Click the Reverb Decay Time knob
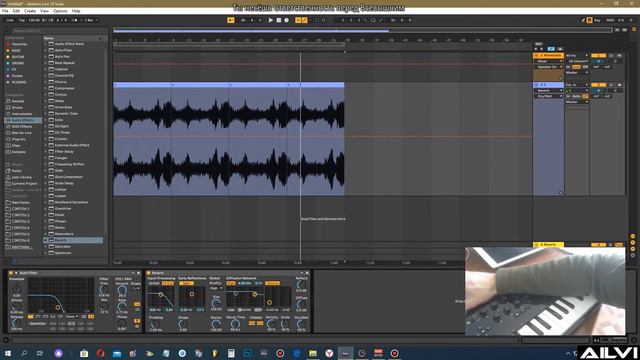This screenshot has height=360, width=640. pos(235,324)
